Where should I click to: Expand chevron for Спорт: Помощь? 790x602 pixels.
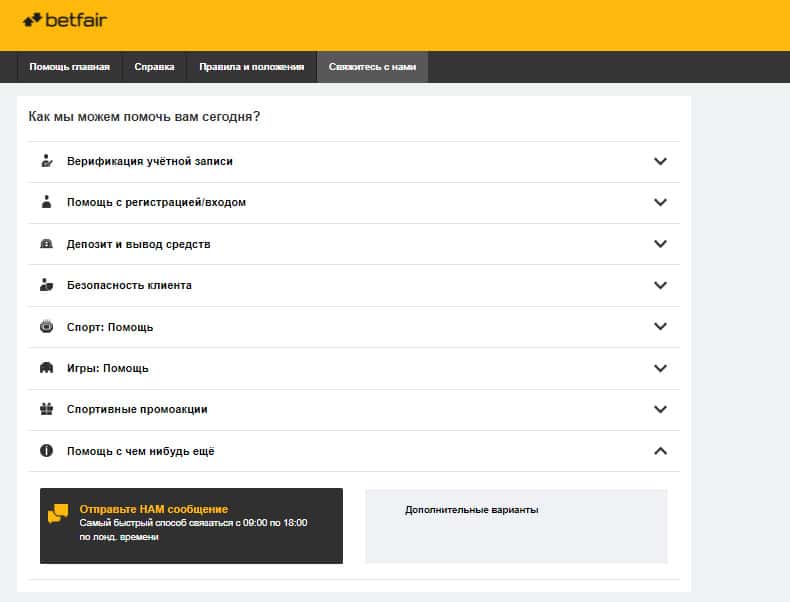point(660,326)
